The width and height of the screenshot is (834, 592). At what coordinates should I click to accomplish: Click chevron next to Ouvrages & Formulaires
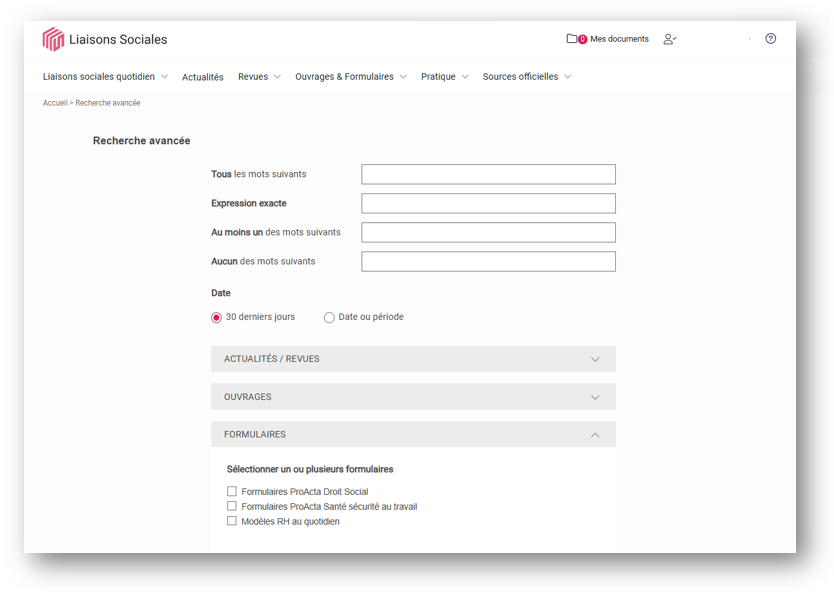(403, 77)
